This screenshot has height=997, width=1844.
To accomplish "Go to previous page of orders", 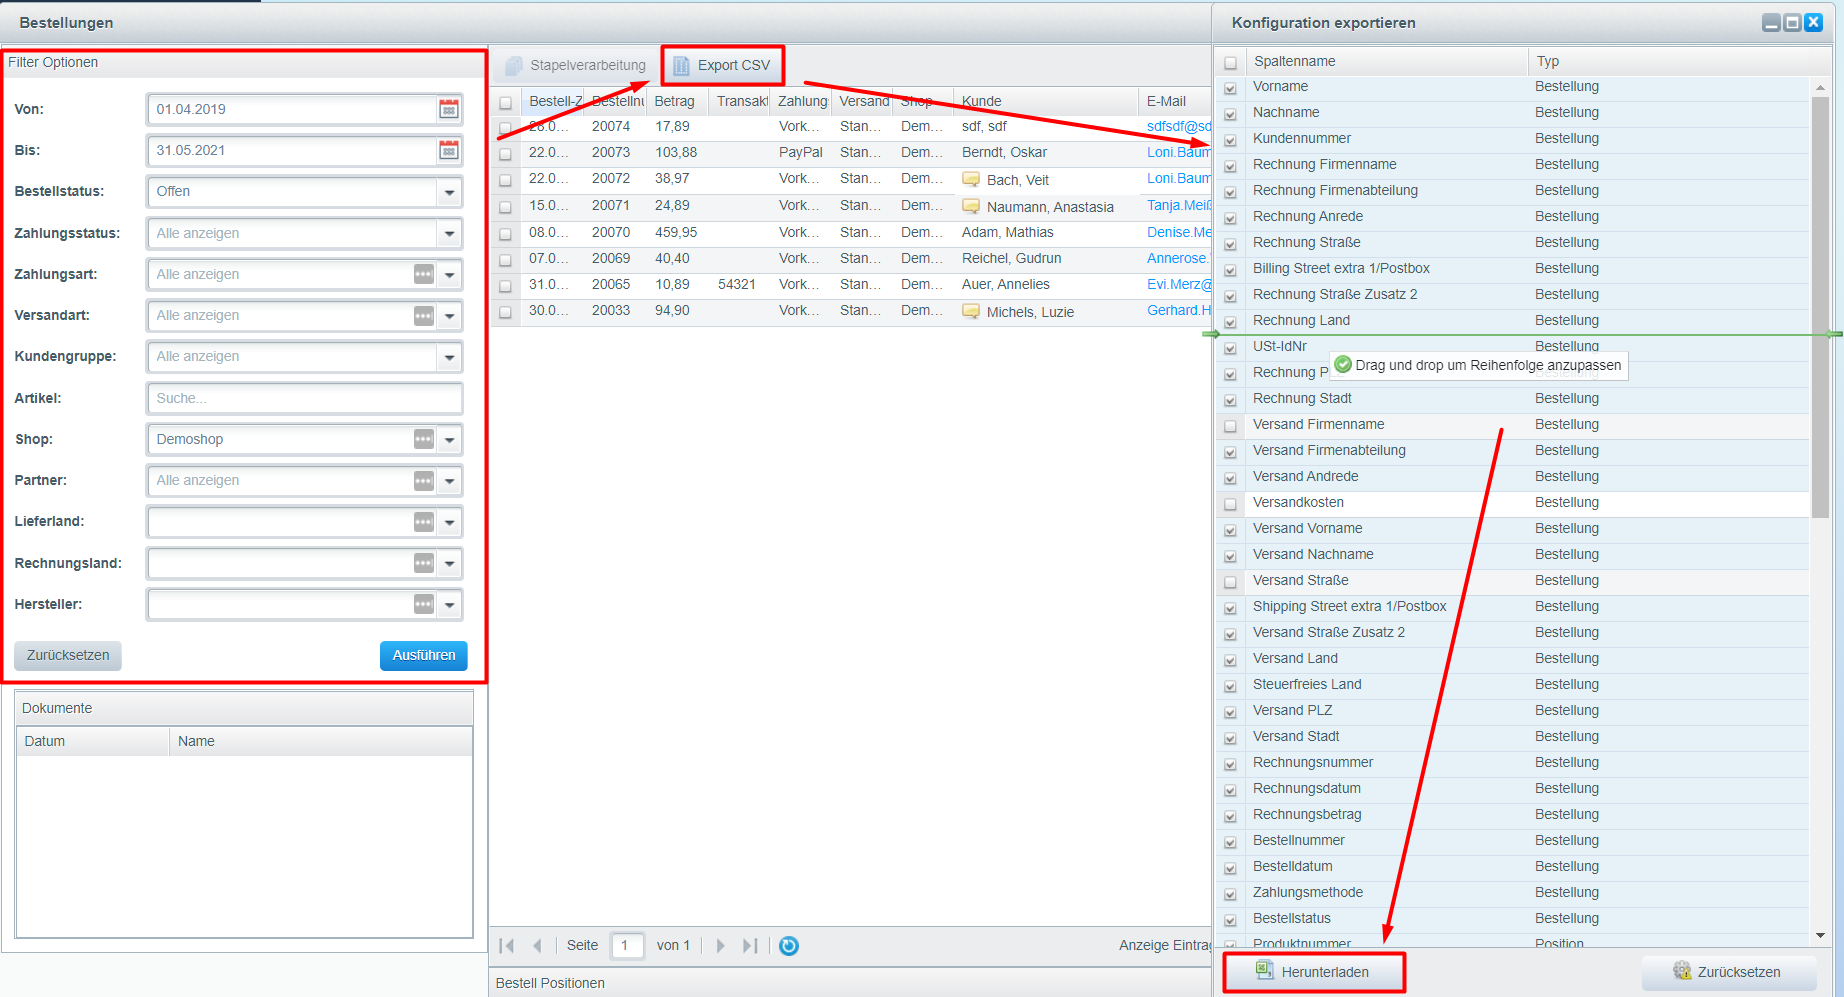I will (x=537, y=946).
